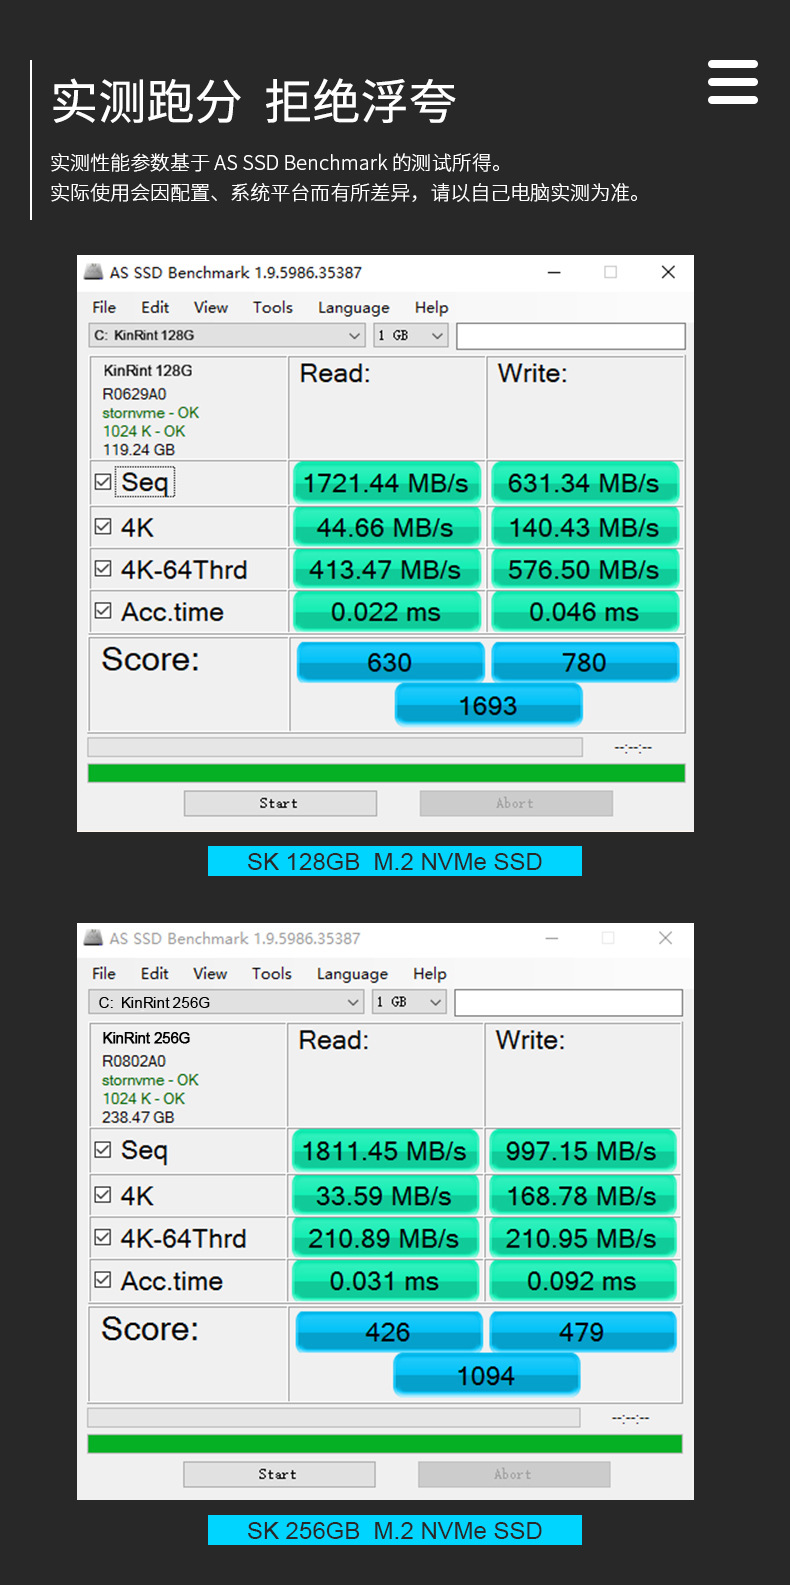Open Edit menu in KinRint 128G window

click(x=155, y=307)
